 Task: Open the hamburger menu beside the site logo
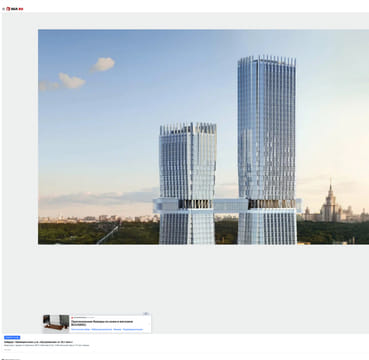[x=3, y=9]
